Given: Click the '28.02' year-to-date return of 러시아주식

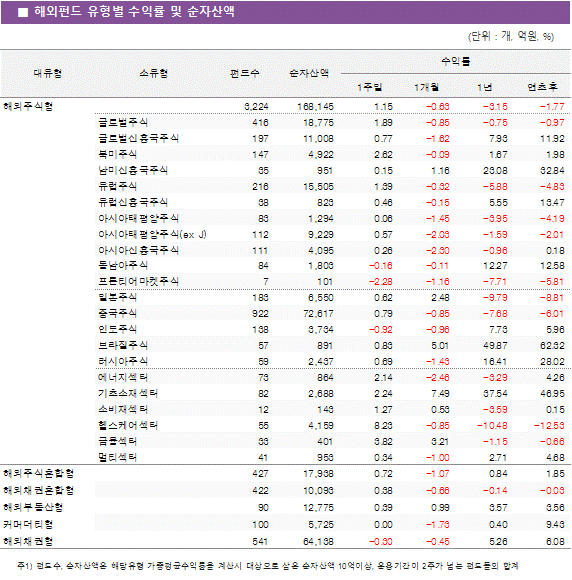Looking at the screenshot, I should tap(552, 362).
